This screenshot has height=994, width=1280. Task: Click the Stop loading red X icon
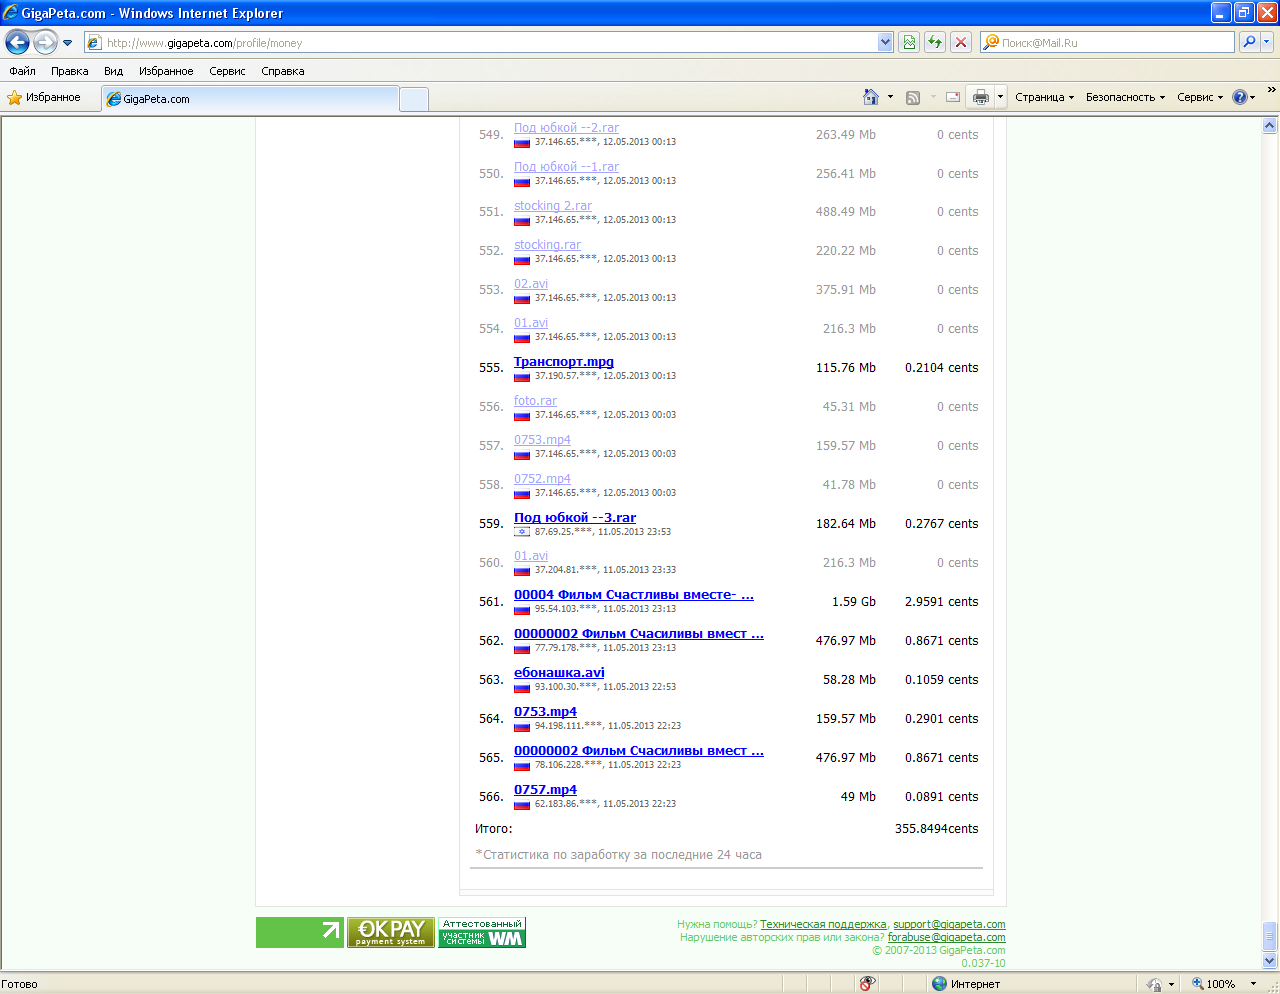(x=961, y=42)
